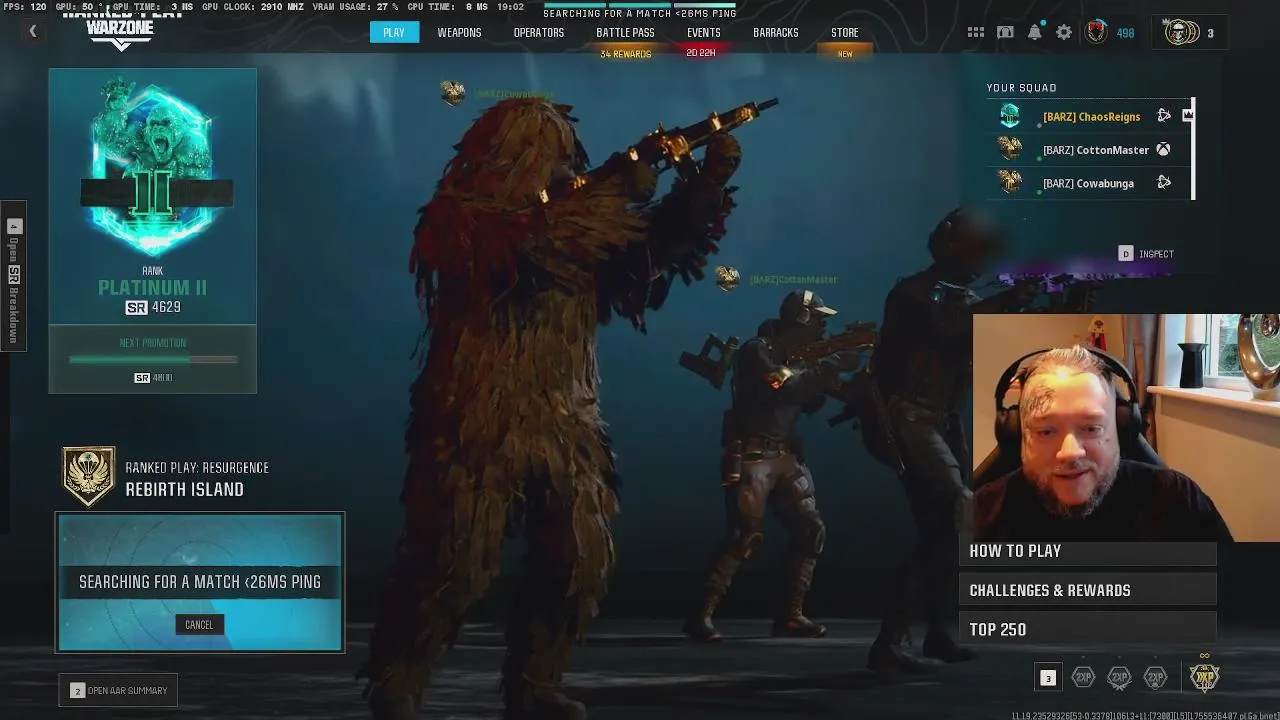Open the Barracks tab
1280x720 pixels.
click(776, 33)
